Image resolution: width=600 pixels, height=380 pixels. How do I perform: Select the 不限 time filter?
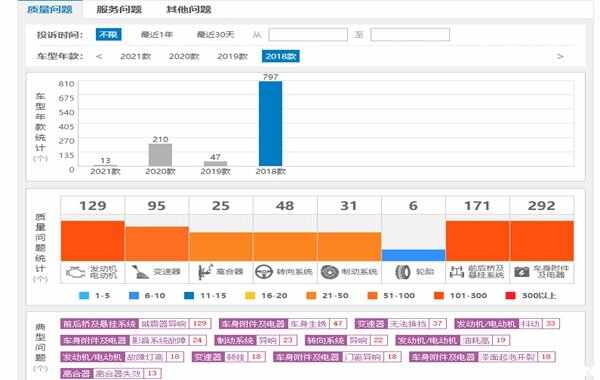(x=108, y=34)
